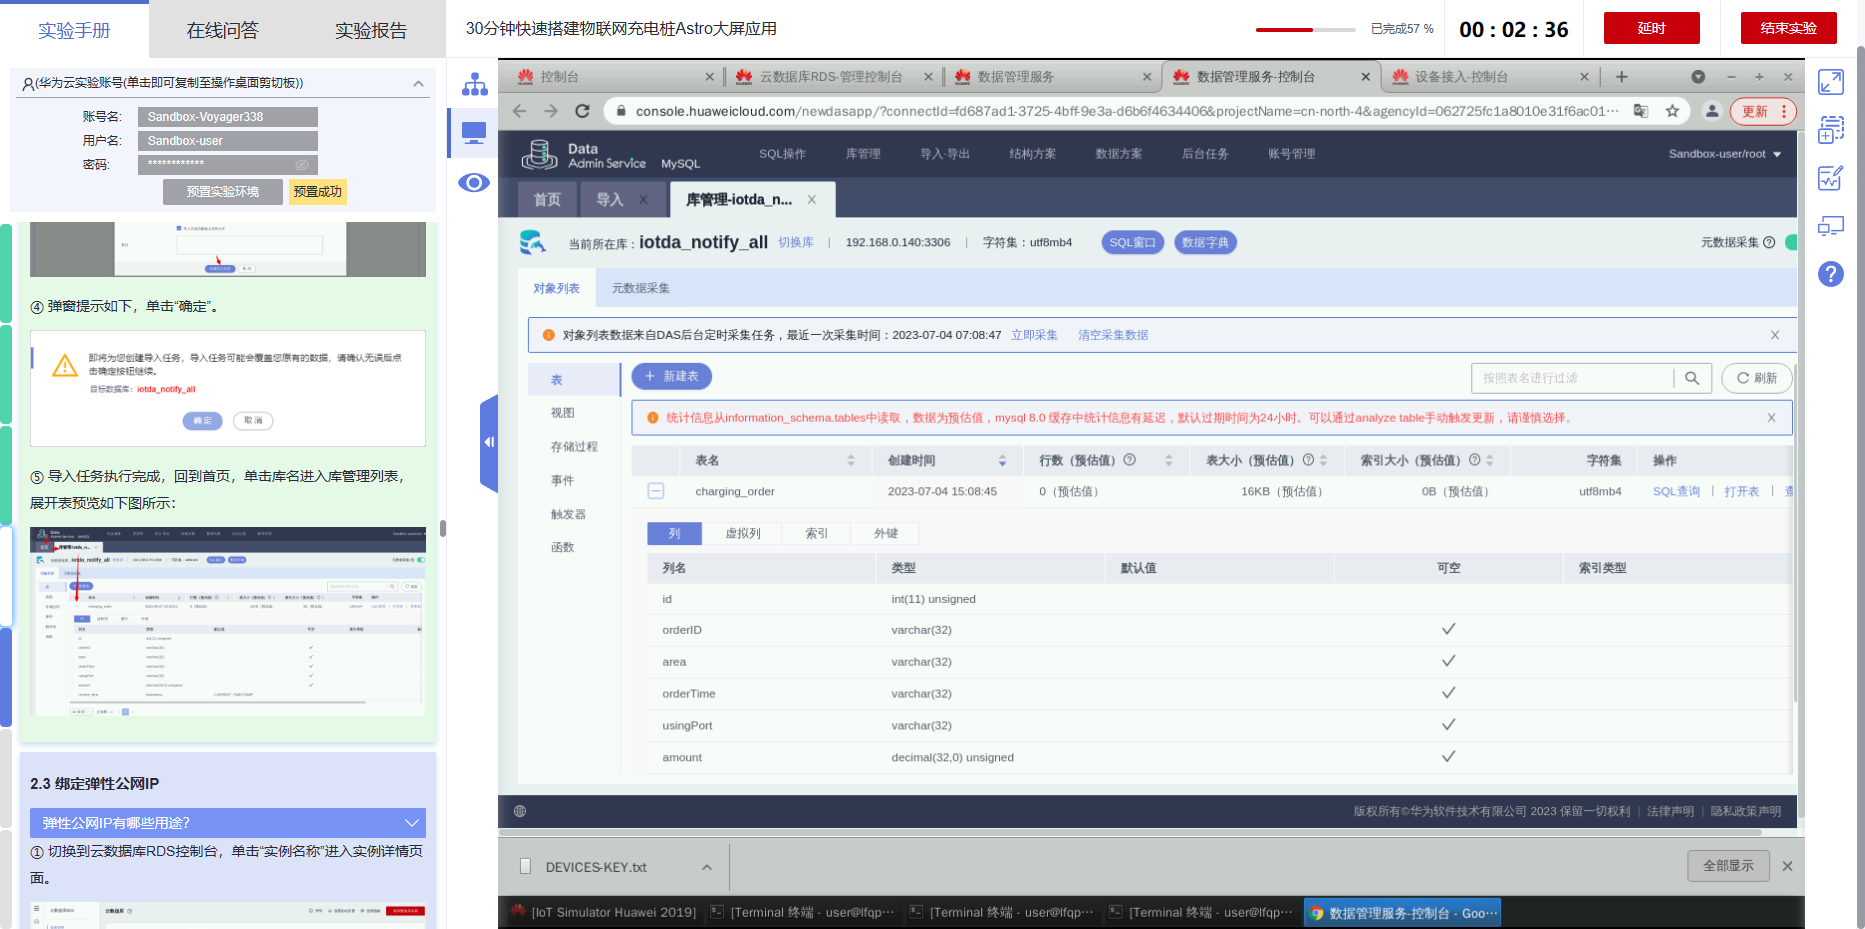Image resolution: width=1865 pixels, height=929 pixels.
Task: Click the 新建表 button
Action: point(672,376)
